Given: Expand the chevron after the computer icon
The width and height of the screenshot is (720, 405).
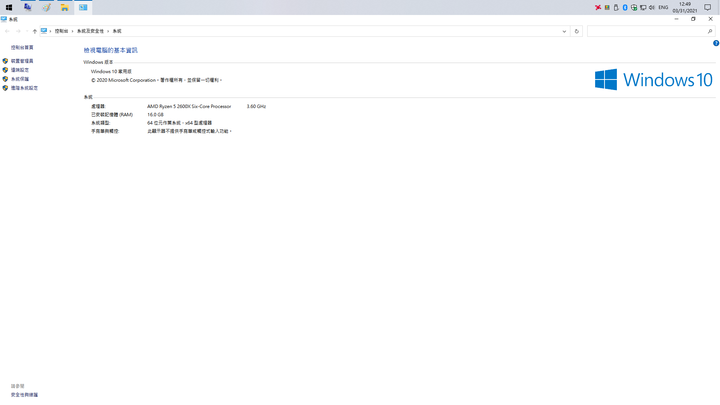Looking at the screenshot, I should click(x=51, y=31).
